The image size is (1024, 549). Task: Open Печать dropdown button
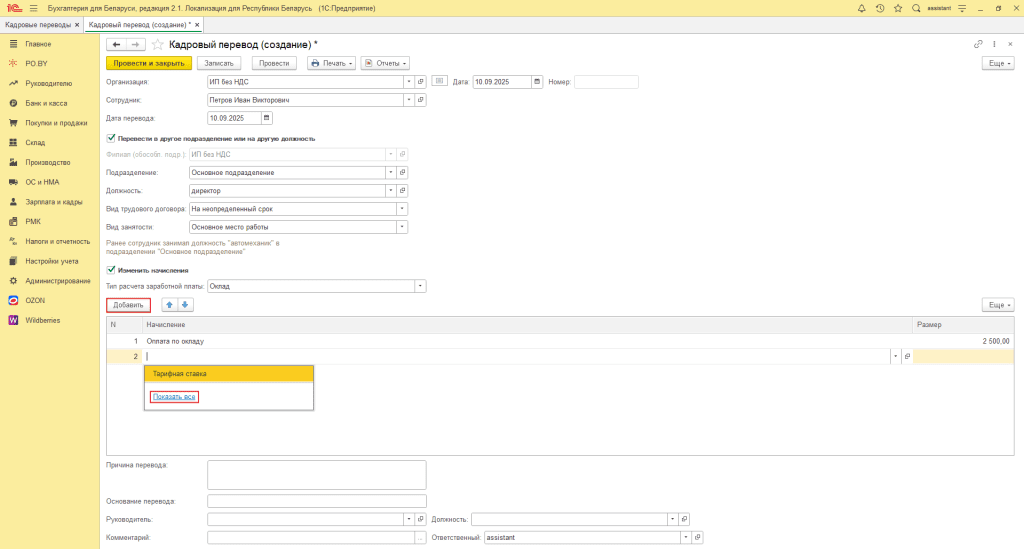pos(331,63)
